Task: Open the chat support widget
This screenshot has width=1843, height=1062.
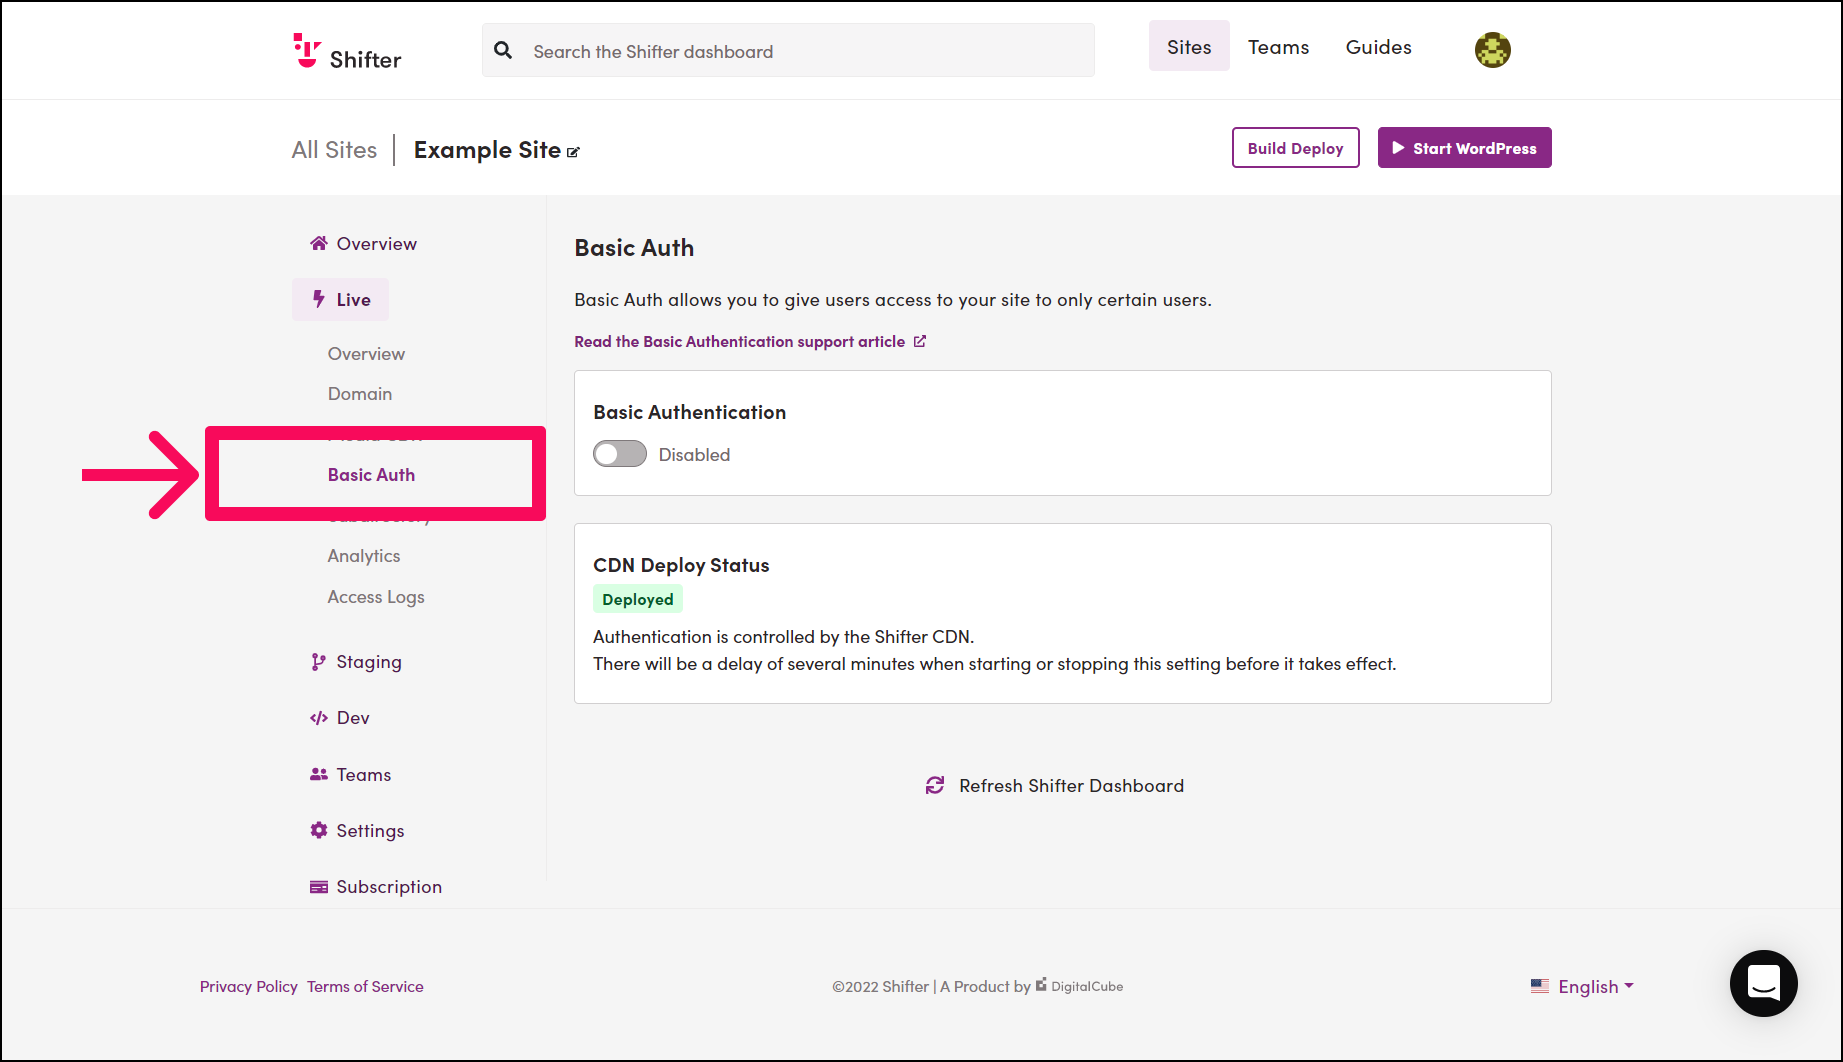Action: 1764,983
